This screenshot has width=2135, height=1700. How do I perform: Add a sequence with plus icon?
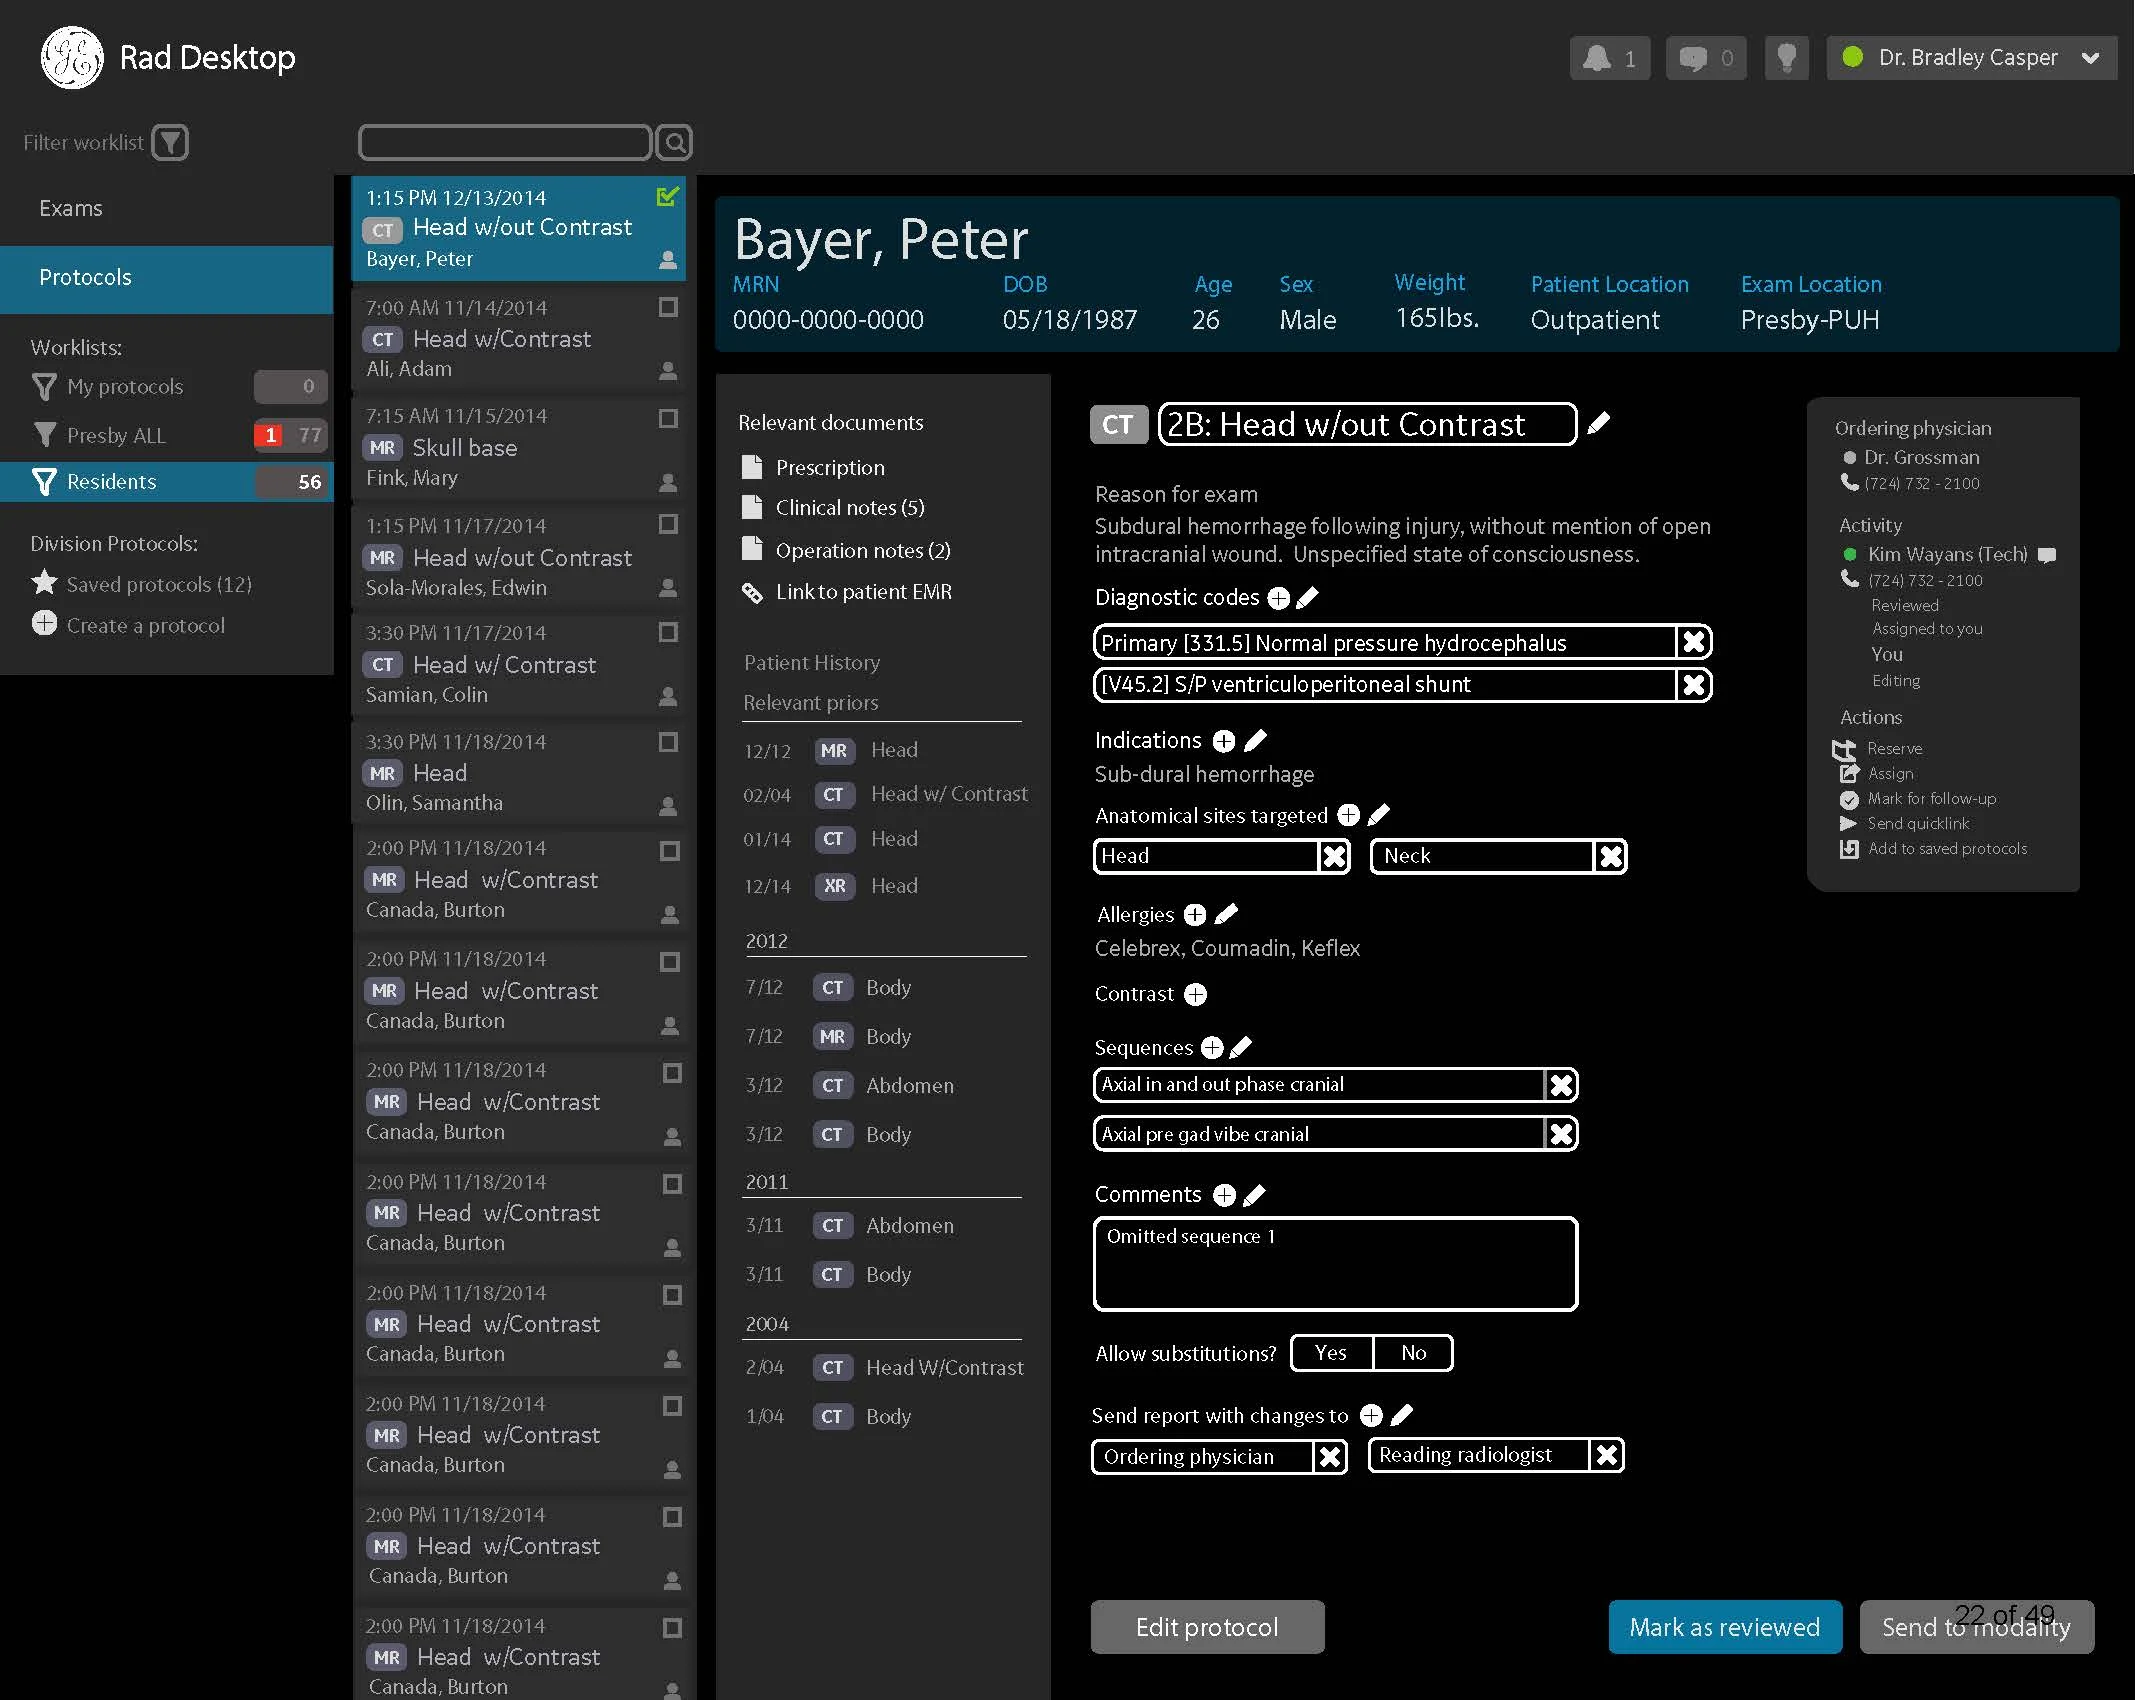(1212, 1047)
